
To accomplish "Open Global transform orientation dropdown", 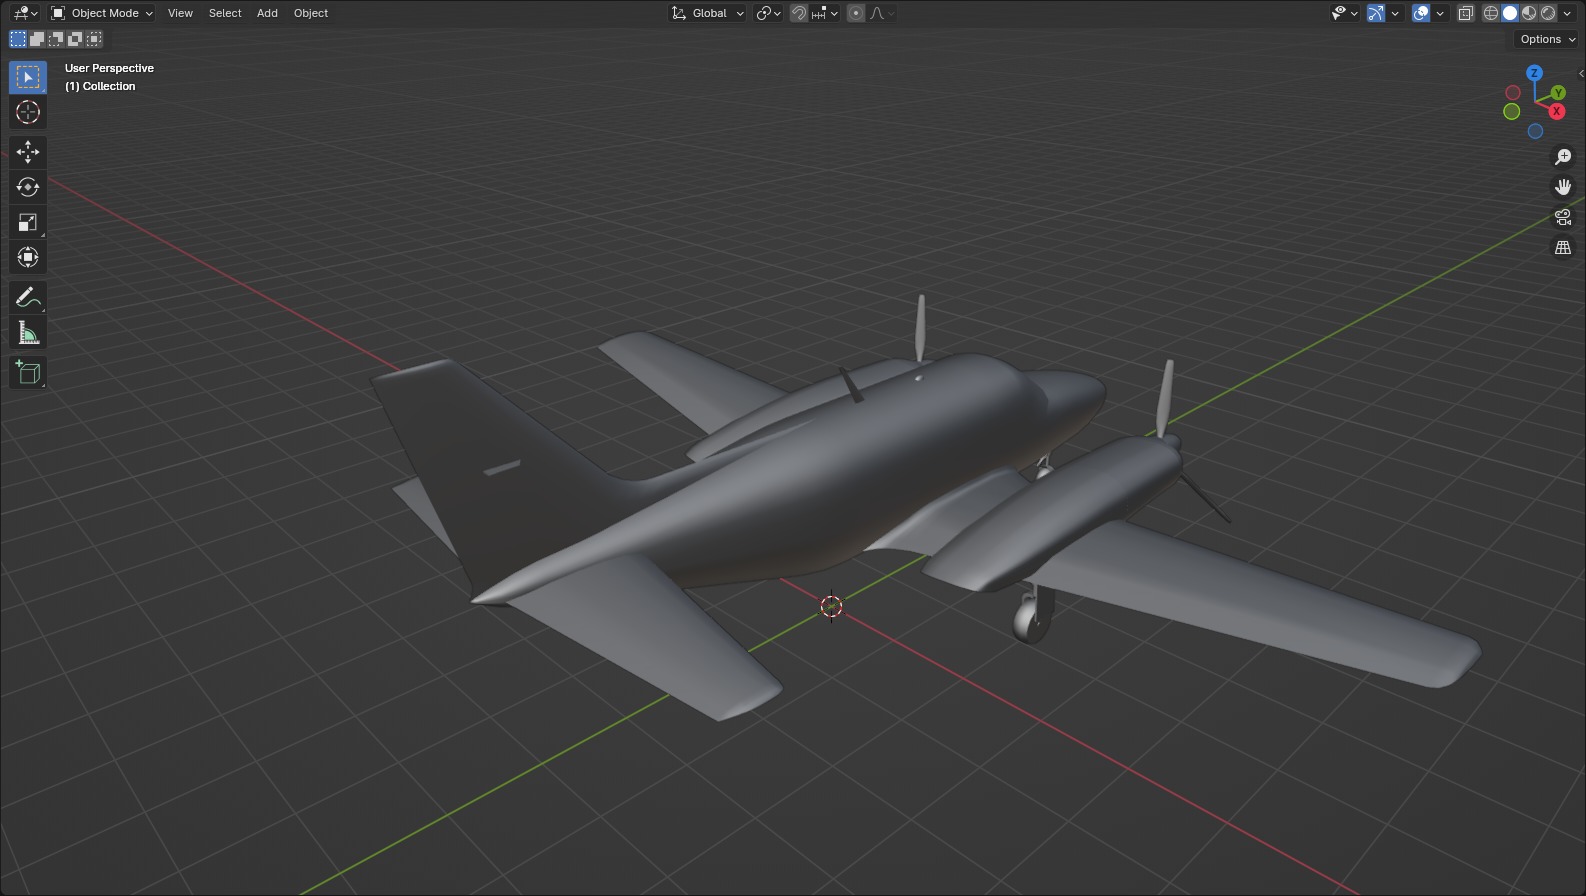I will [708, 13].
